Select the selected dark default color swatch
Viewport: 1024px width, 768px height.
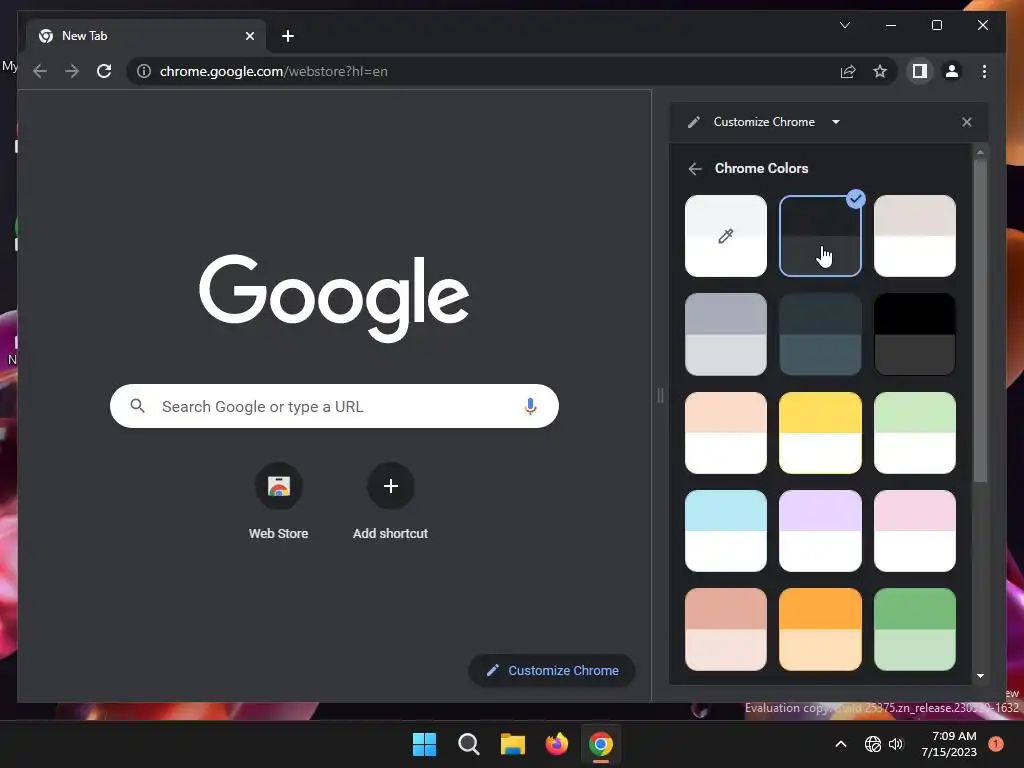[820, 236]
